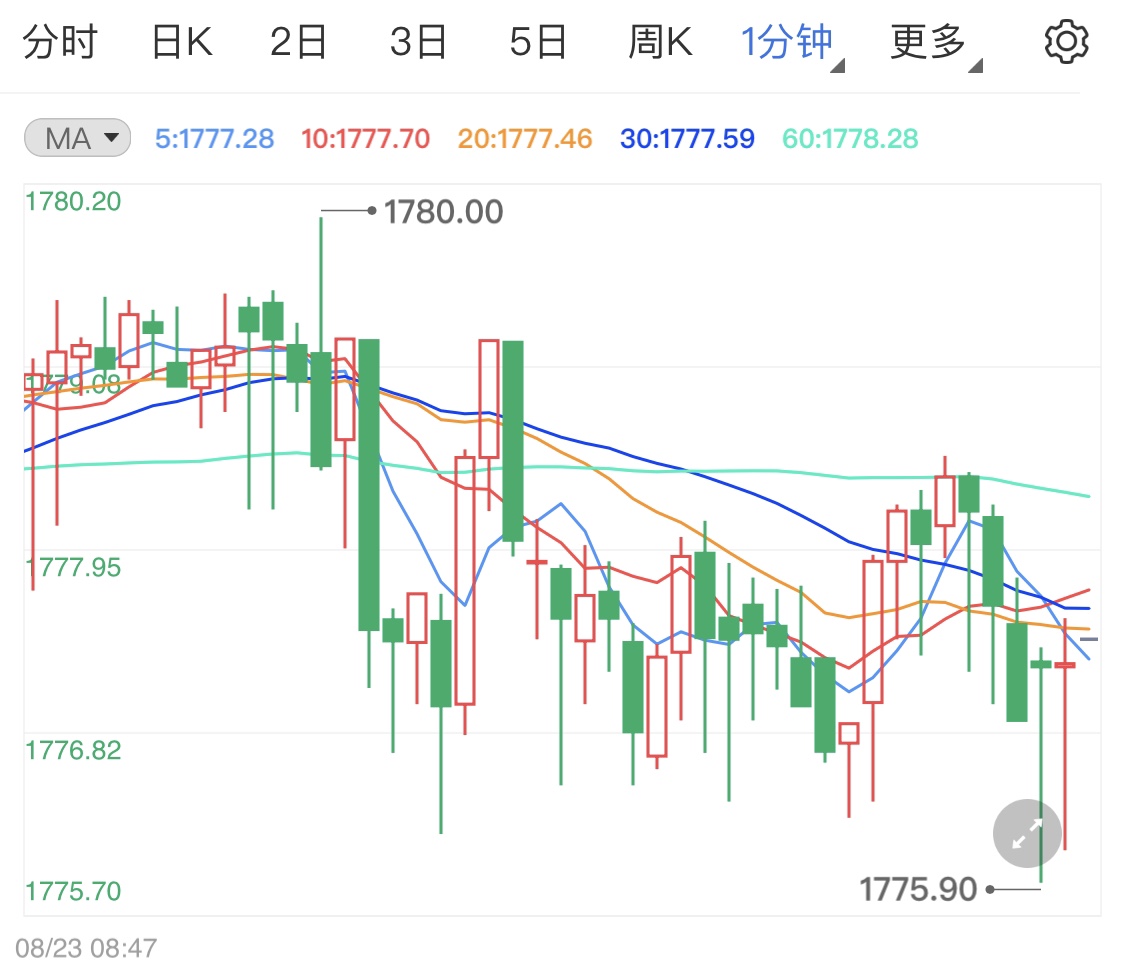
Task: Click the MA60 value 60:1778.28
Action: [850, 139]
